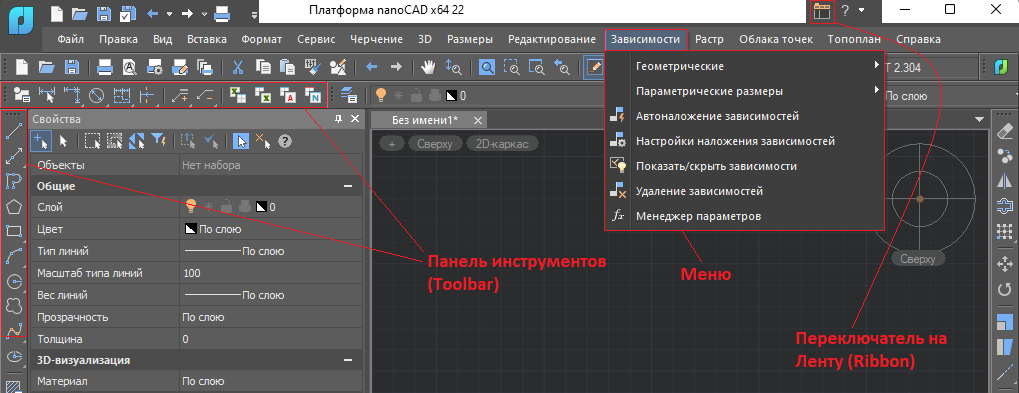Select the Polygon drawing tool
The image size is (1019, 393).
click(14, 206)
